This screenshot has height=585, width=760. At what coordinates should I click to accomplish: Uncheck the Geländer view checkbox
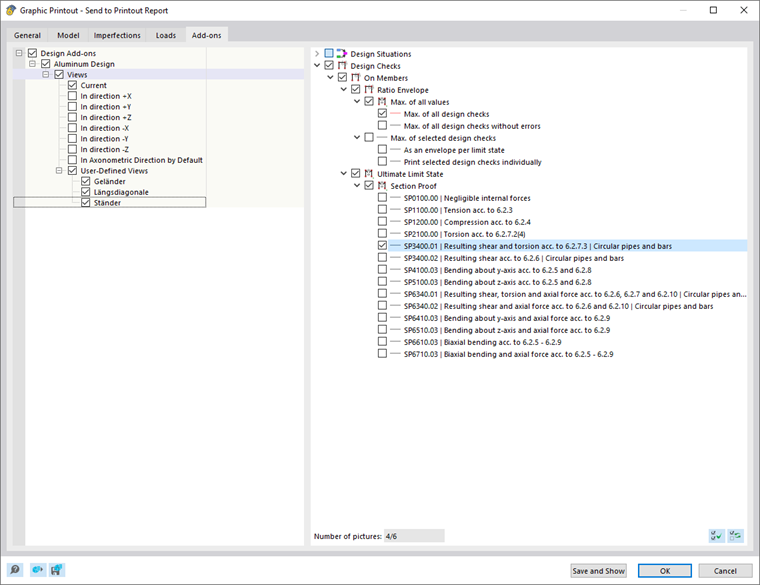coord(86,181)
